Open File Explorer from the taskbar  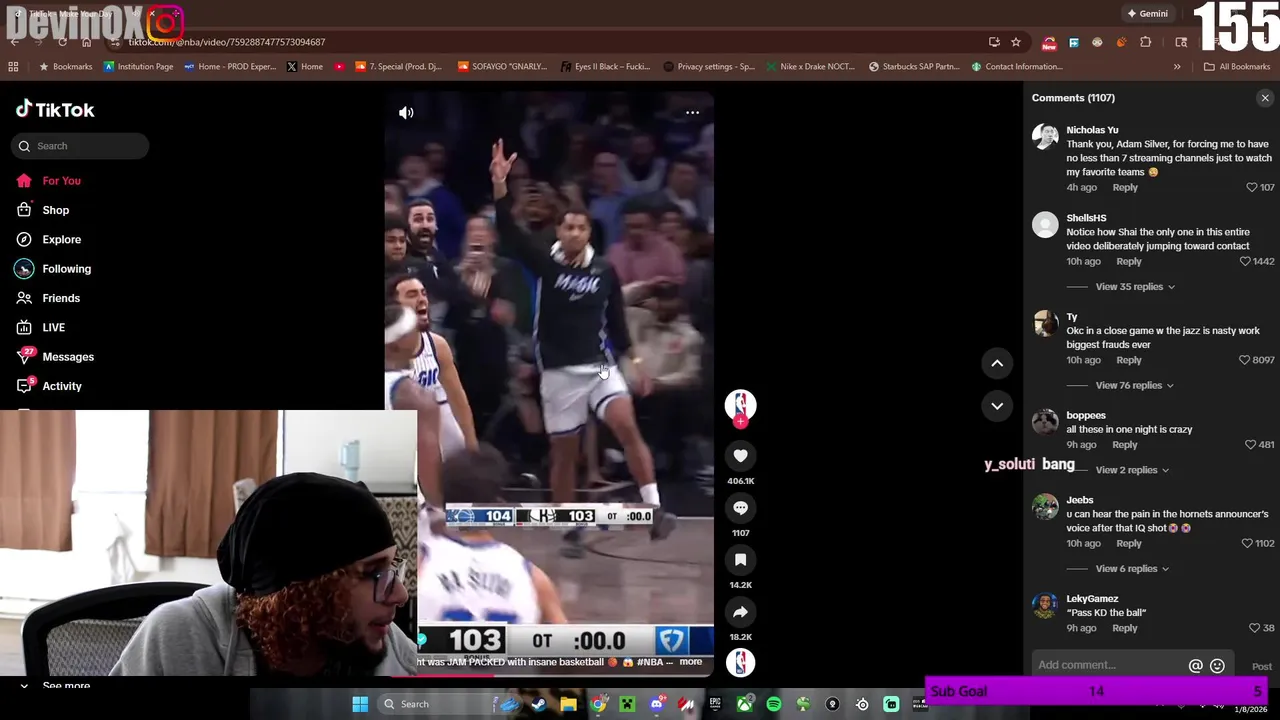[x=568, y=704]
